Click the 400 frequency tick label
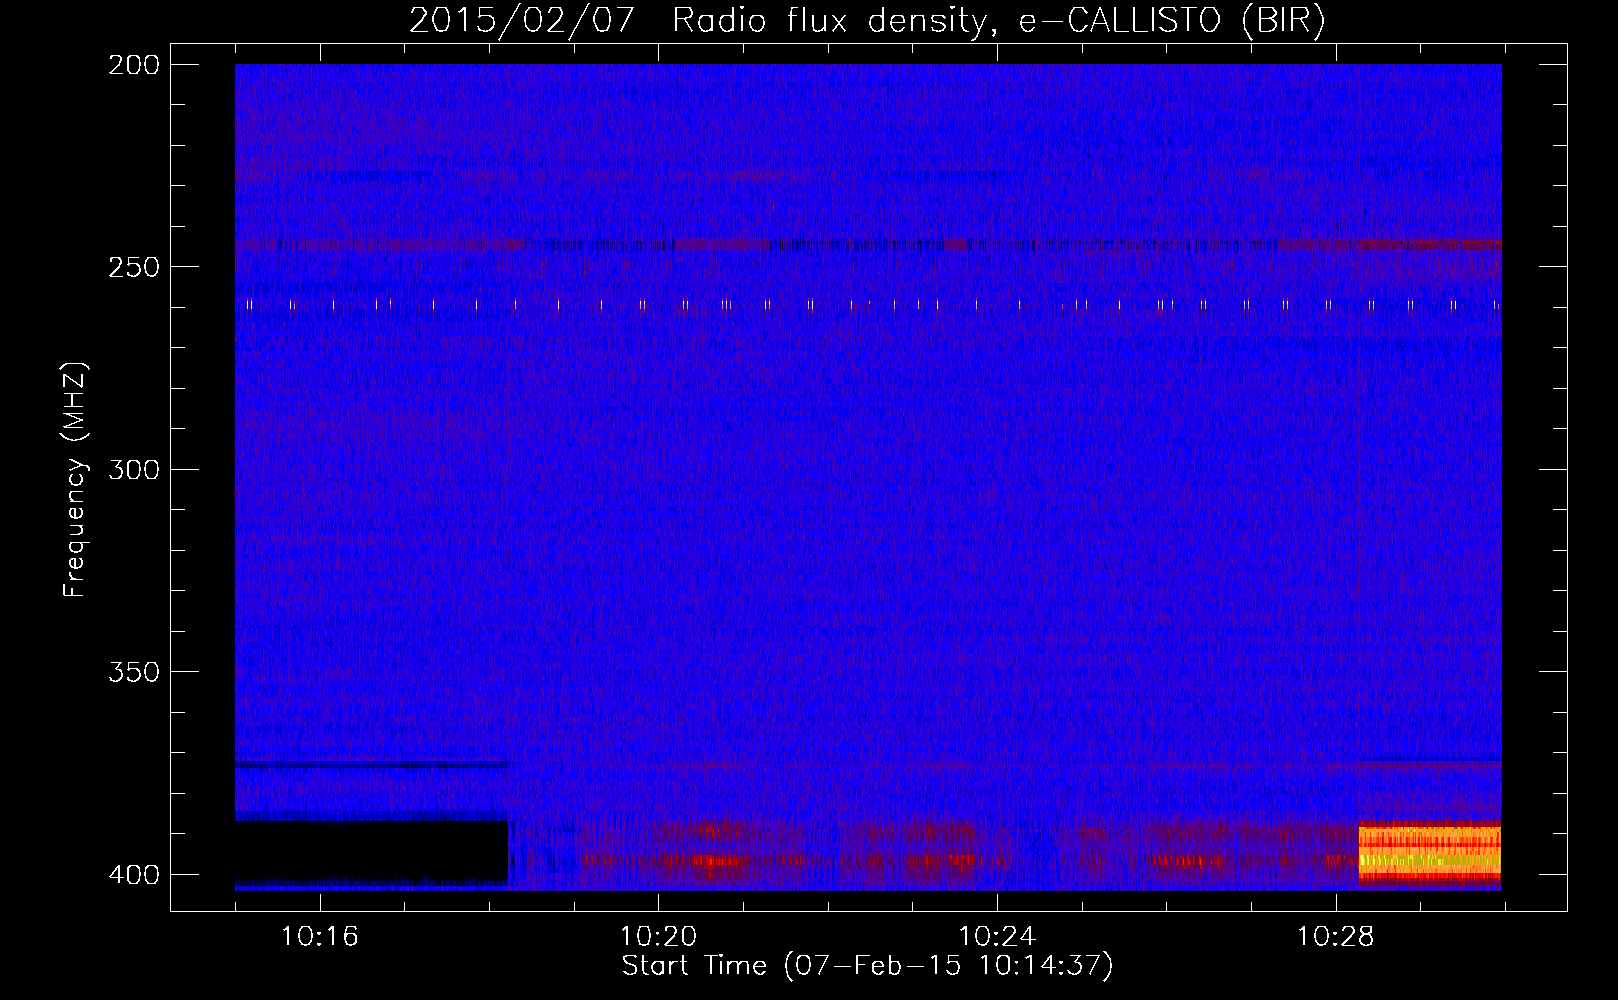The height and width of the screenshot is (1000, 1618). coord(134,875)
